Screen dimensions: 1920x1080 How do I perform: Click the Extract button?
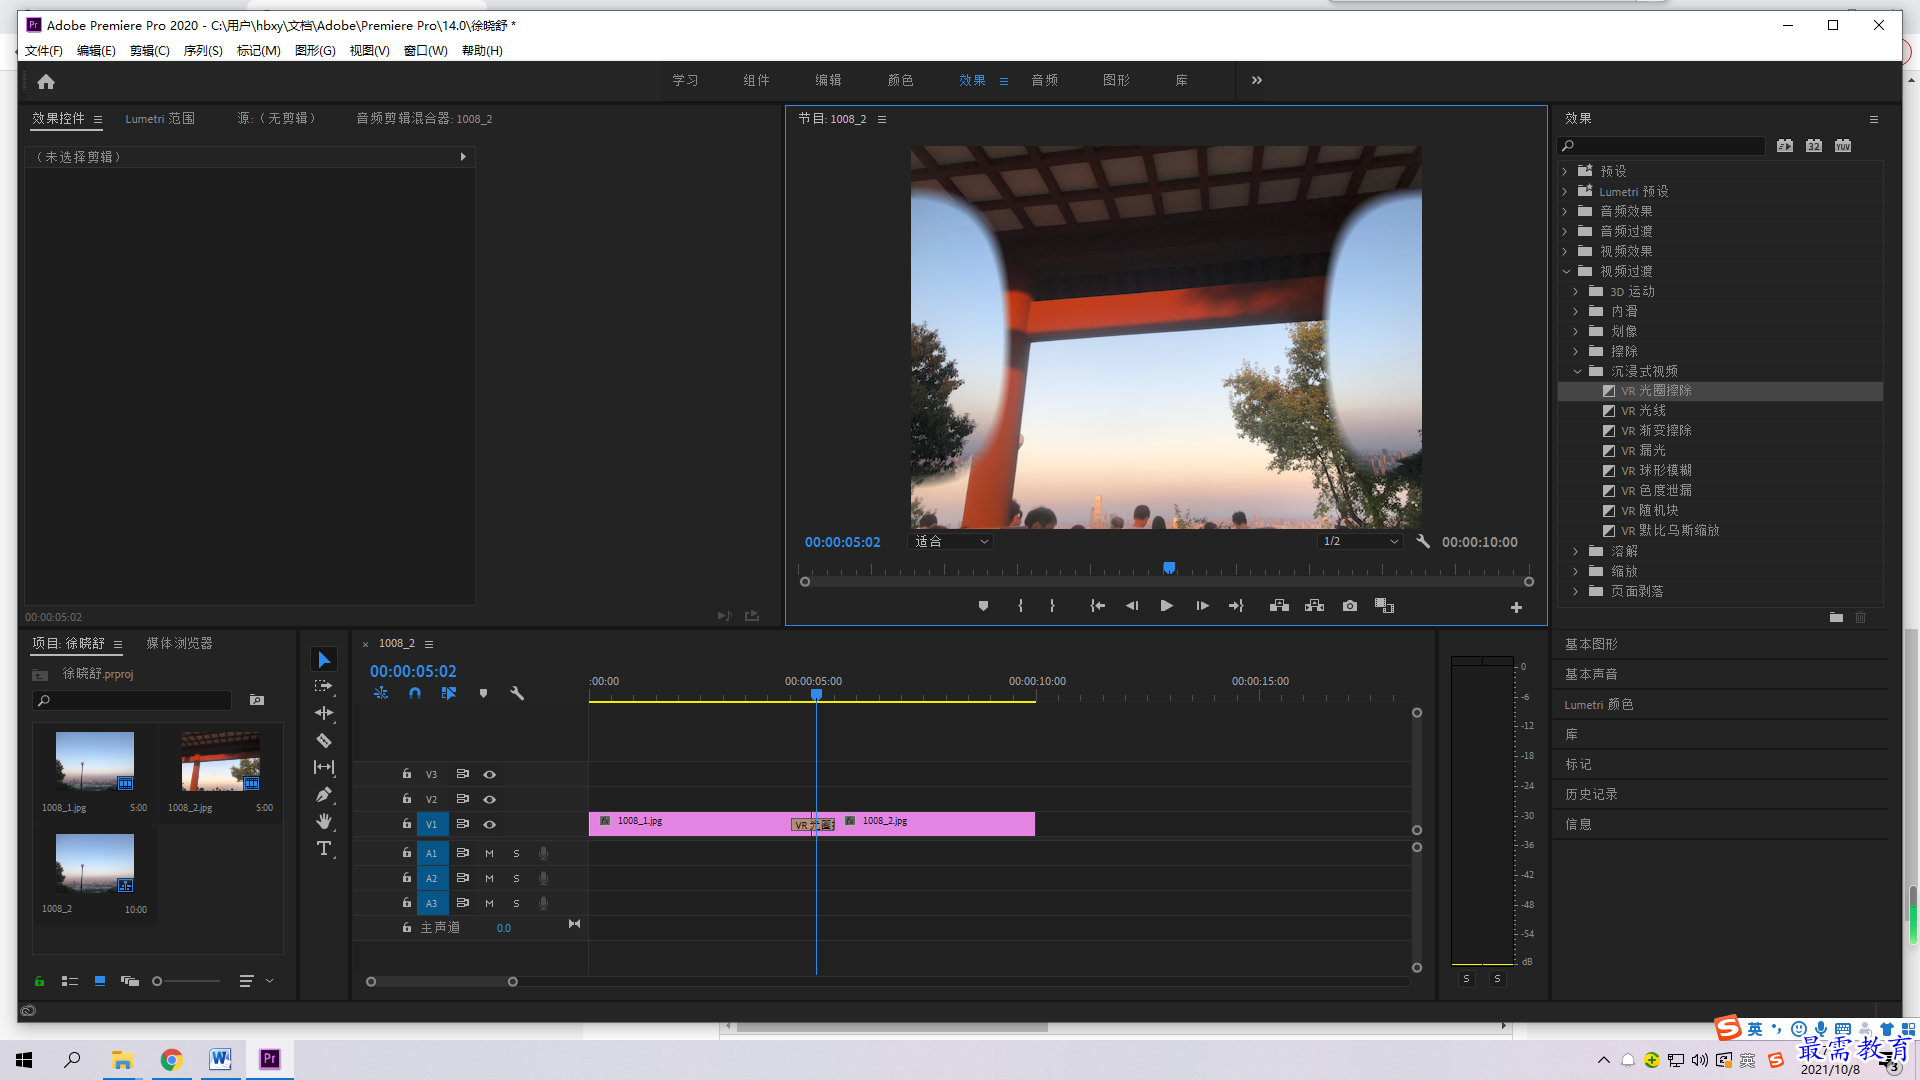(1314, 606)
